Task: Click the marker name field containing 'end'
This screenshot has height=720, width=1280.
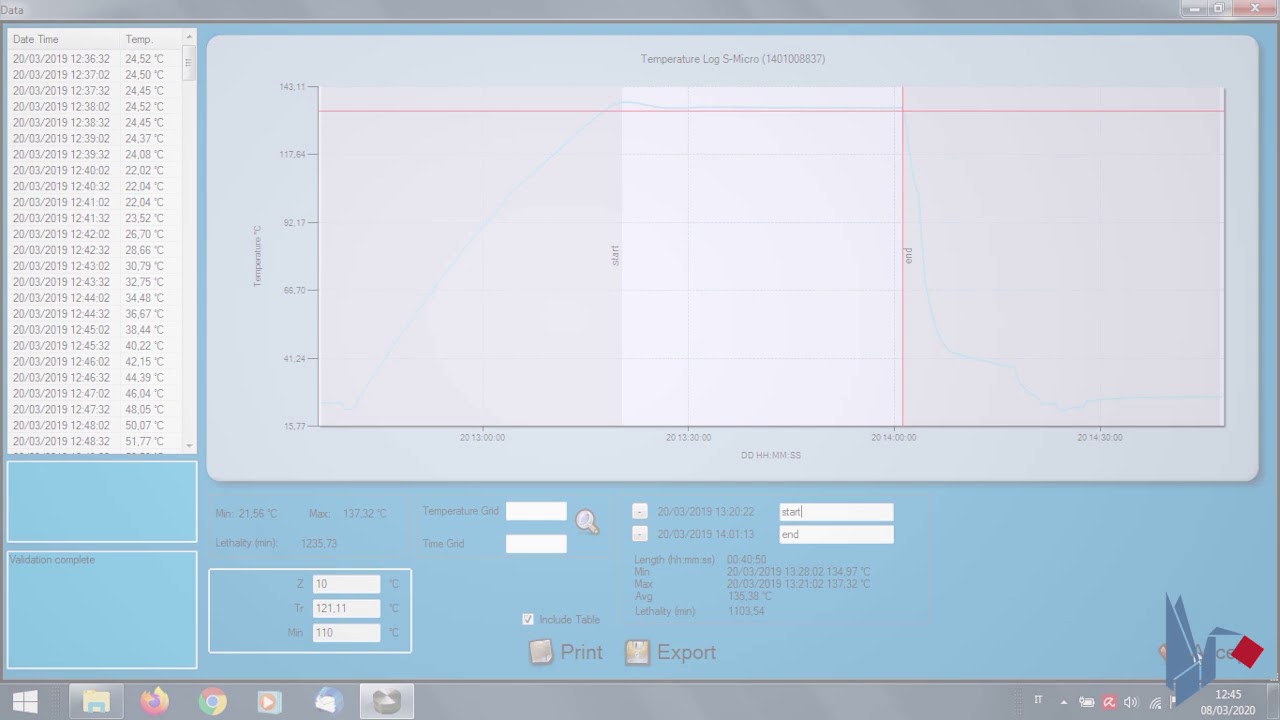Action: (x=836, y=534)
